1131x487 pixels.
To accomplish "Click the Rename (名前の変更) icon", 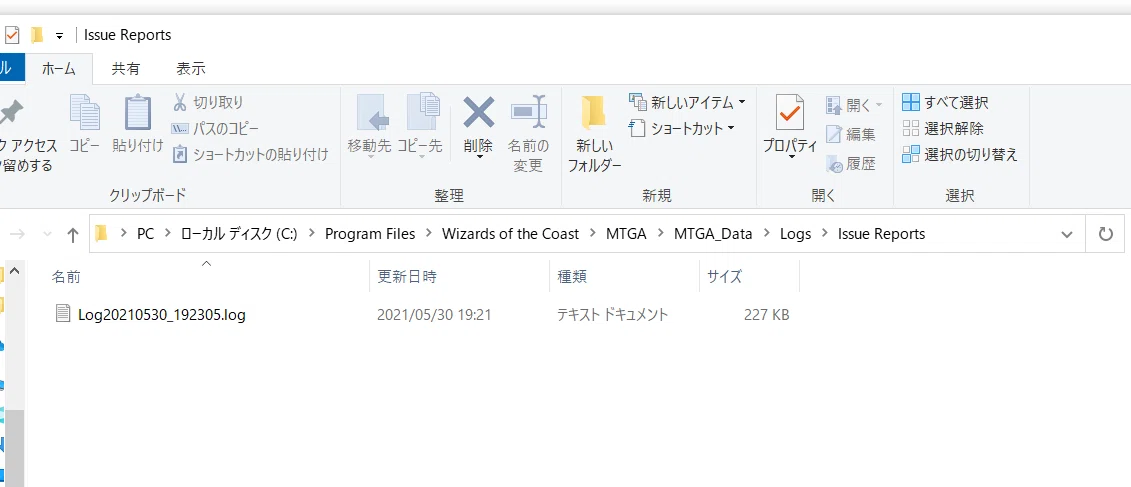I will click(x=528, y=112).
